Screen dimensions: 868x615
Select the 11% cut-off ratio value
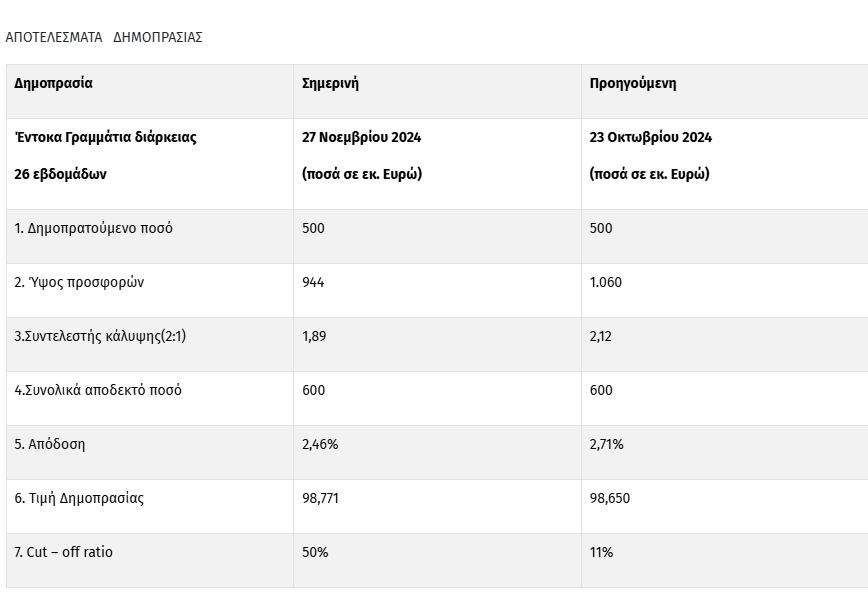click(601, 552)
